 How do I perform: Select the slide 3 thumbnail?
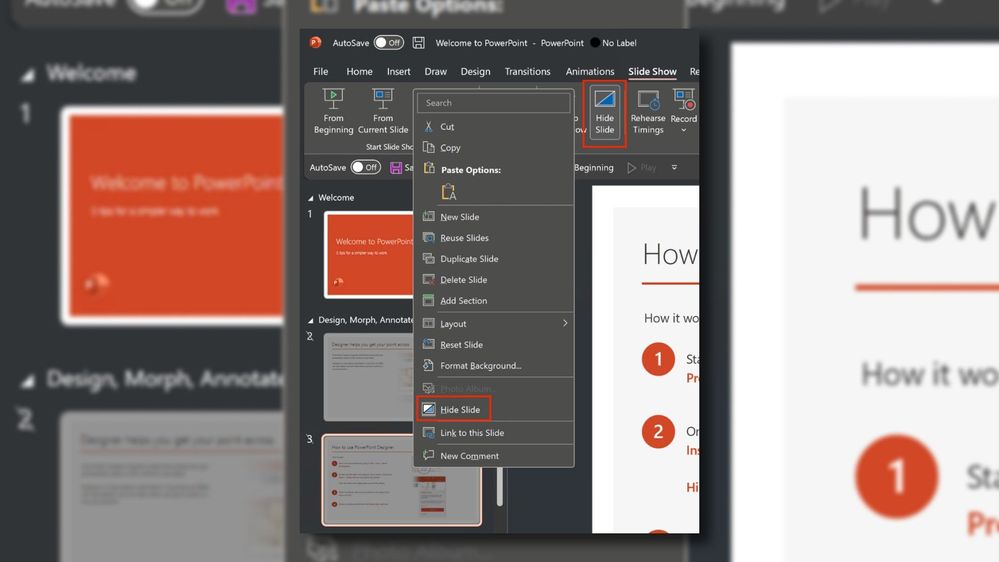click(401, 480)
